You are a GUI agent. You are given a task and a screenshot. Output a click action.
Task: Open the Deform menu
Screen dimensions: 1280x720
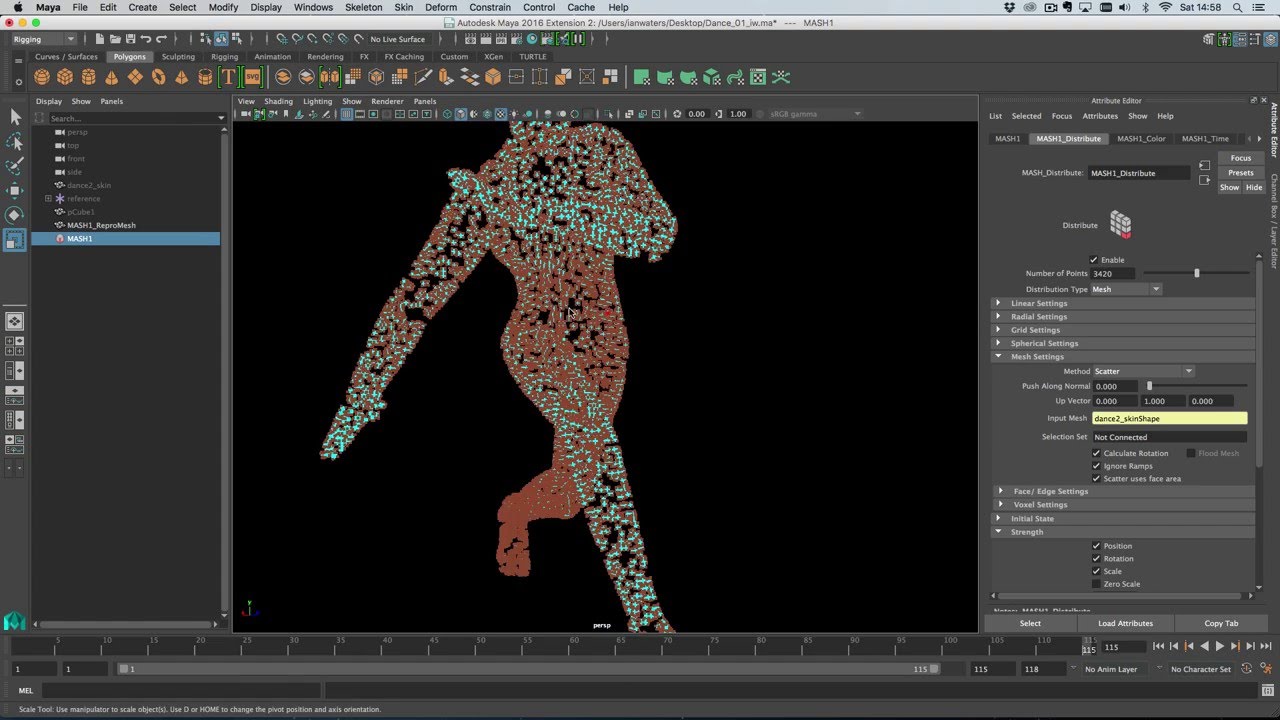[441, 7]
